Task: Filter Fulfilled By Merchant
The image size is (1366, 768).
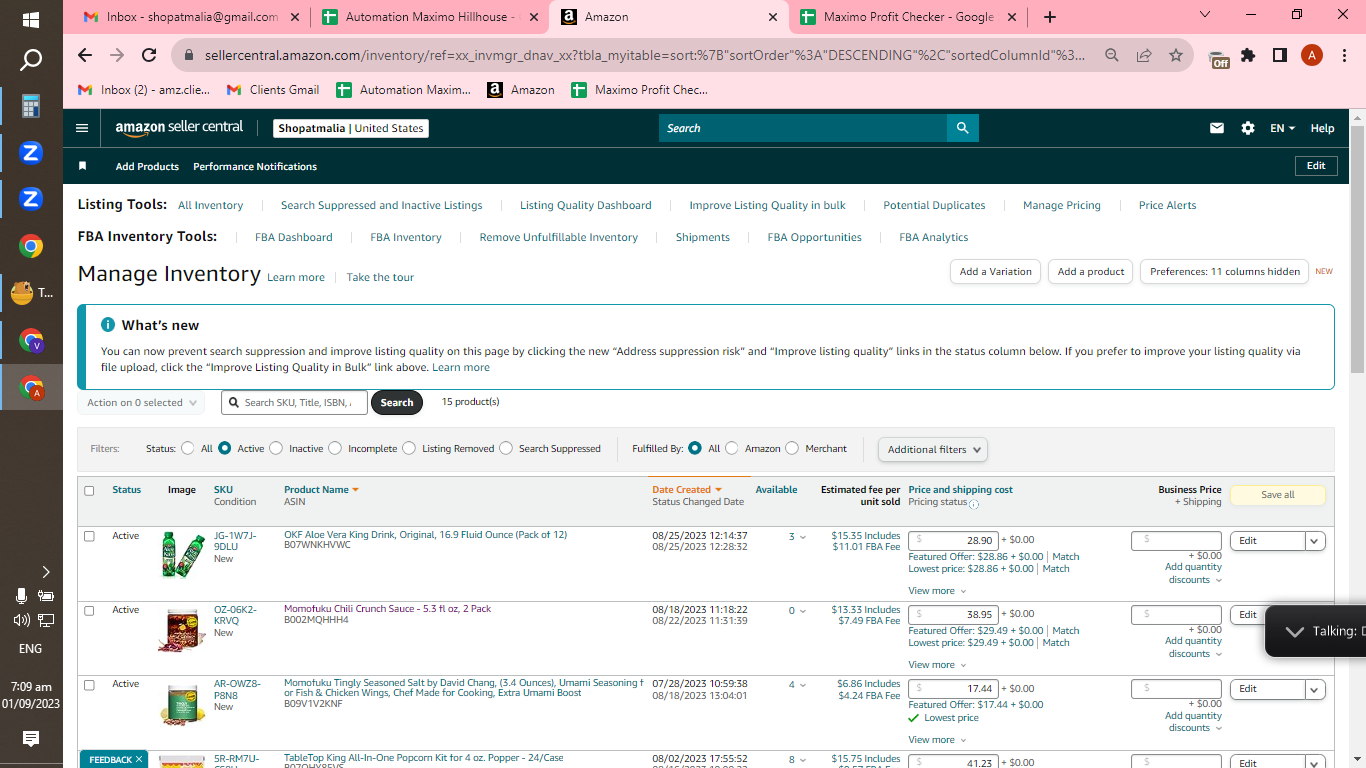Action: point(792,449)
